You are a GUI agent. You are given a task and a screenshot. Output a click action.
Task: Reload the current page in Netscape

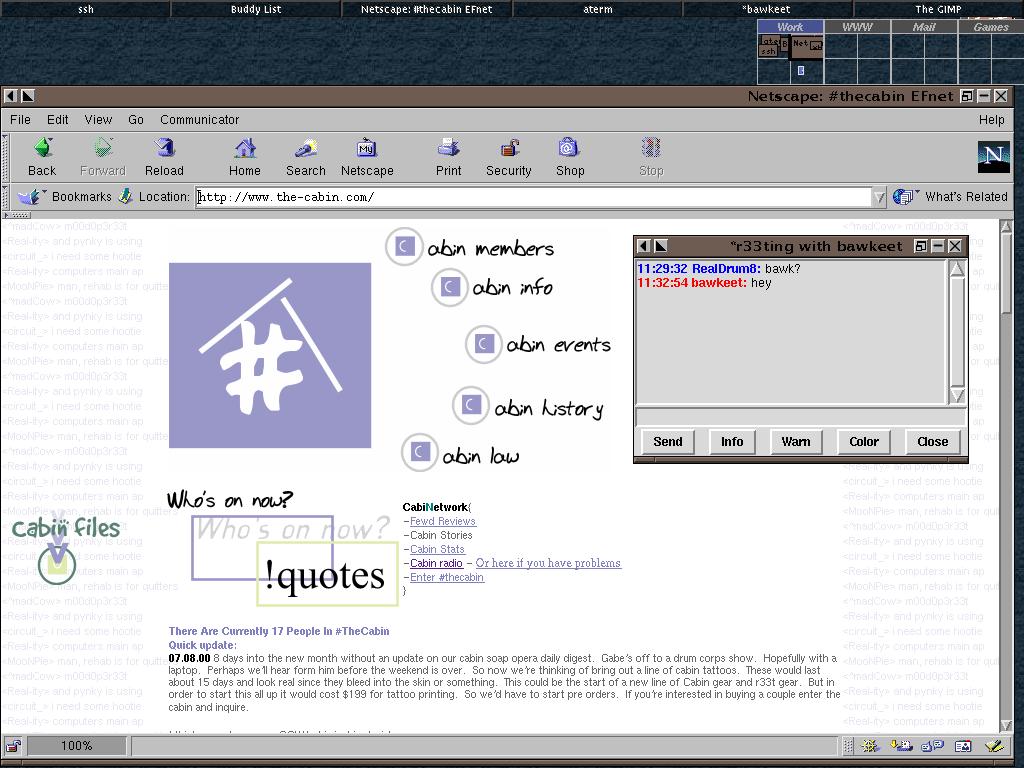pos(164,157)
